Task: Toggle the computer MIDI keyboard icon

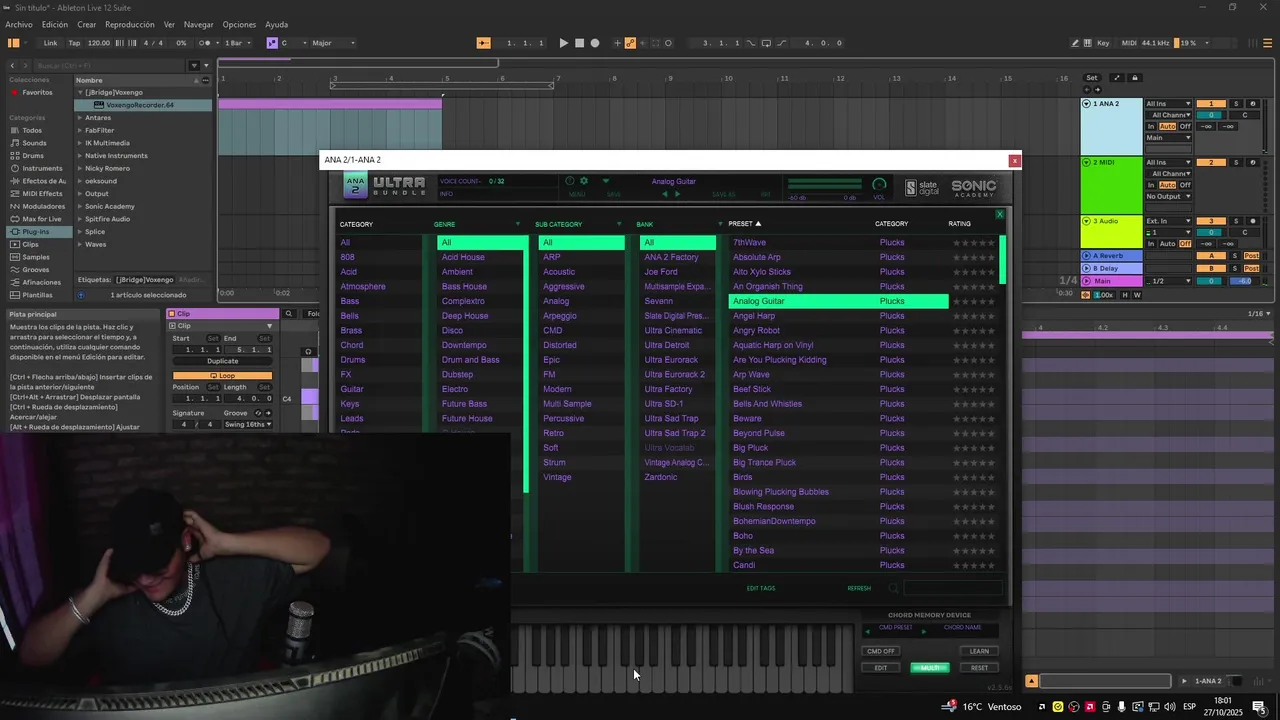Action: (x=1088, y=43)
